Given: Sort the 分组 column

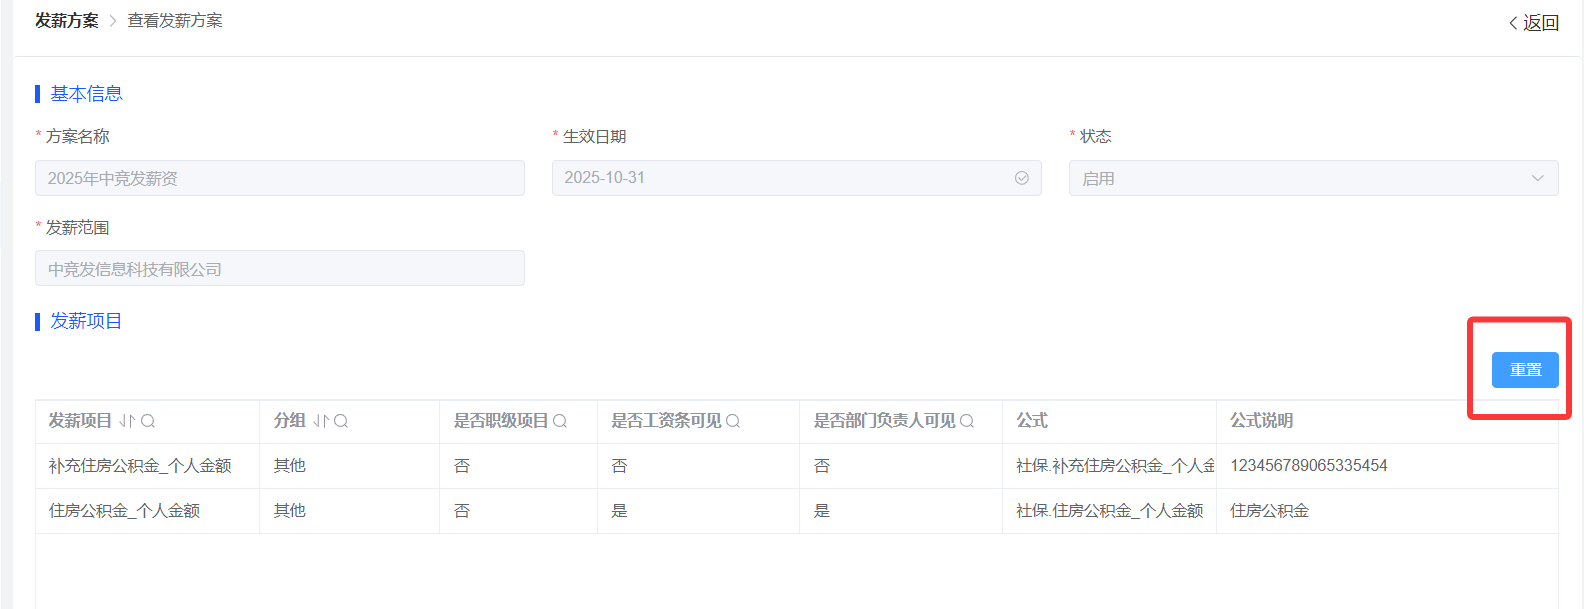Looking at the screenshot, I should pos(321,421).
